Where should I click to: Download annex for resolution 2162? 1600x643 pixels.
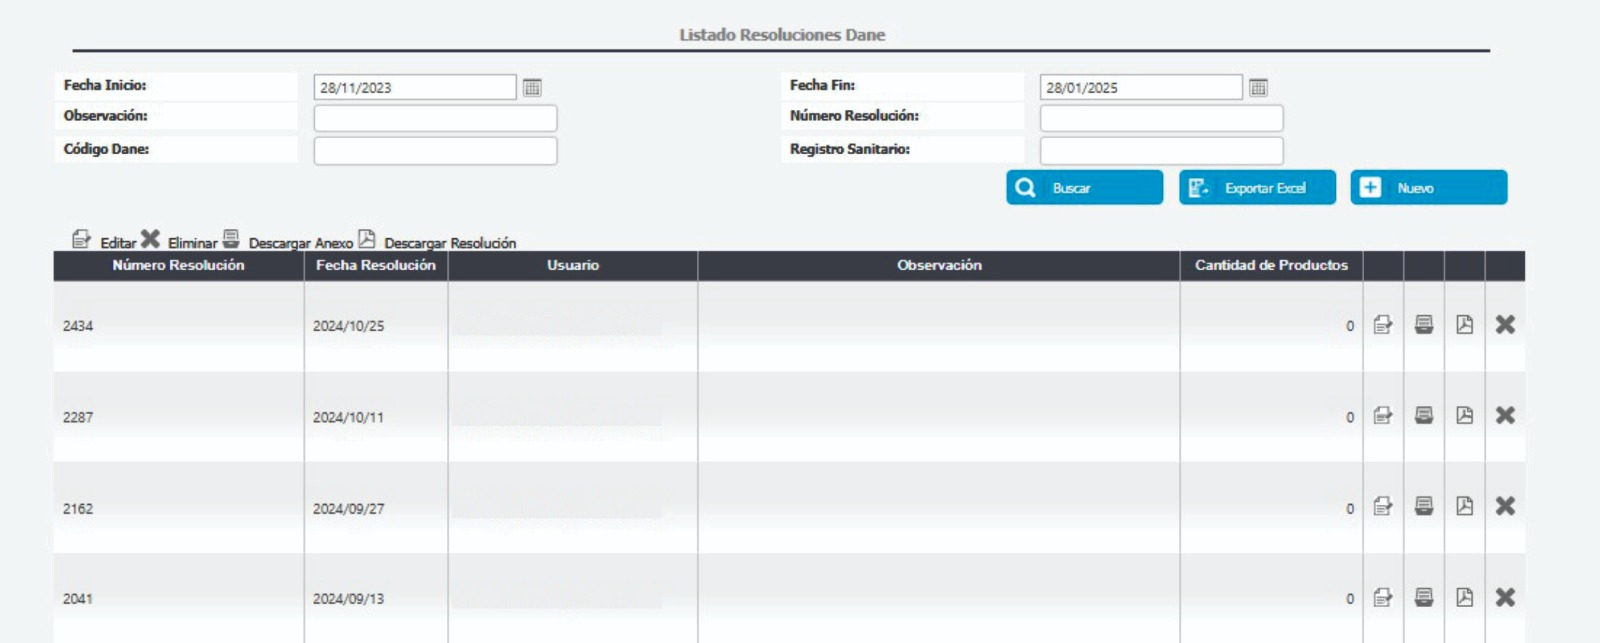tap(1424, 507)
